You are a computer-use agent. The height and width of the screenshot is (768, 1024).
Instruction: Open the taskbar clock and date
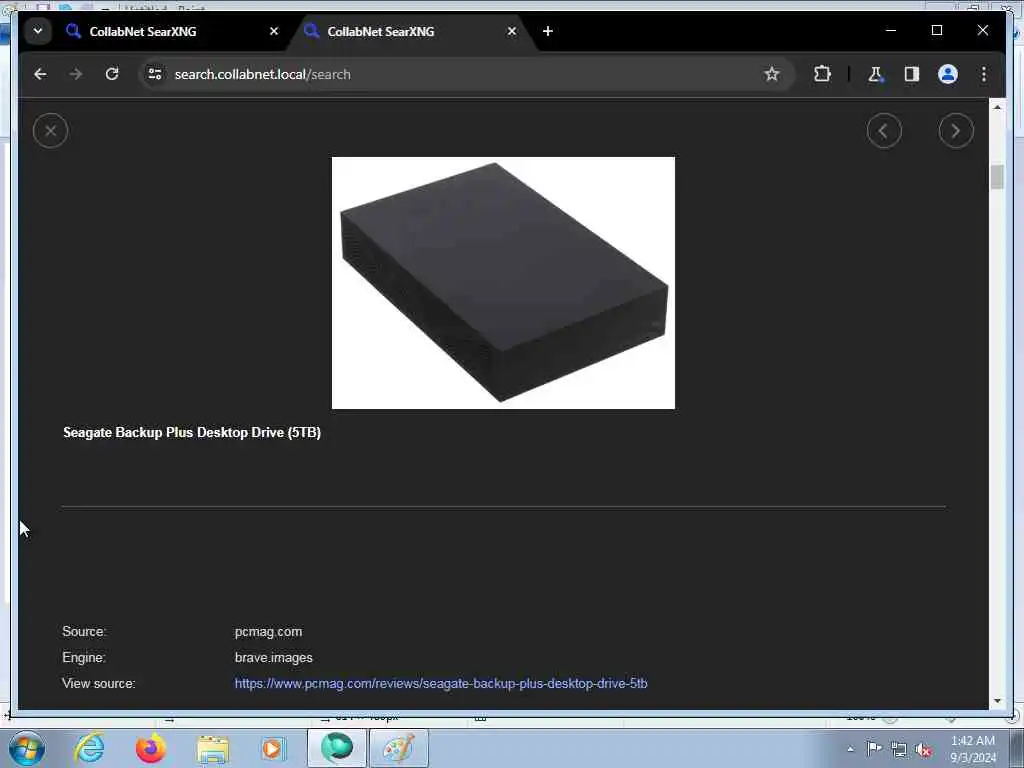tap(973, 748)
